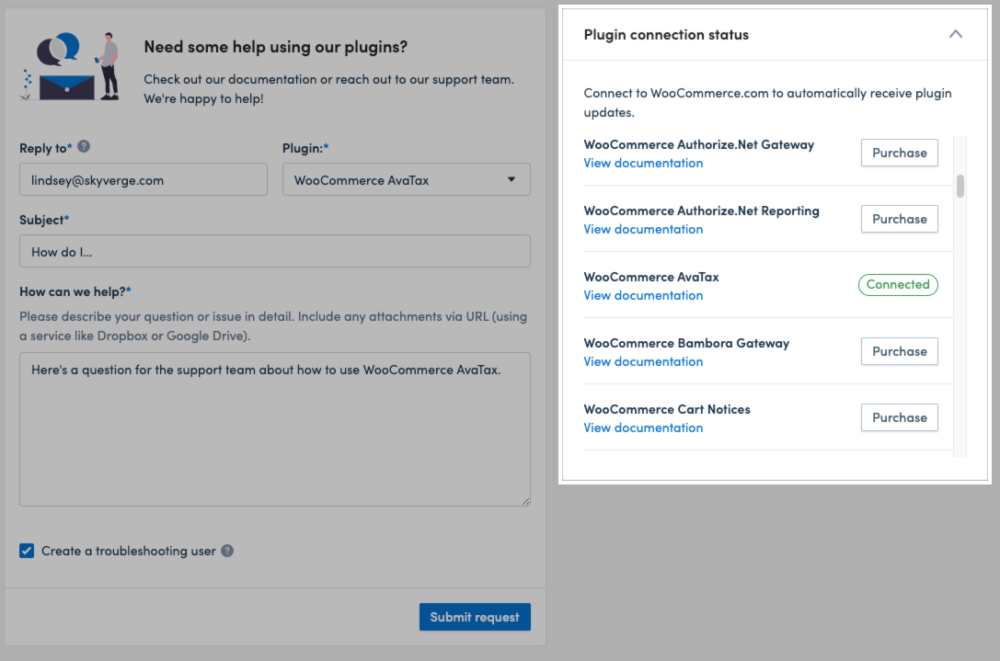Purchase WooCommerce Bambora Gateway
The image size is (1000, 661).
coord(899,352)
